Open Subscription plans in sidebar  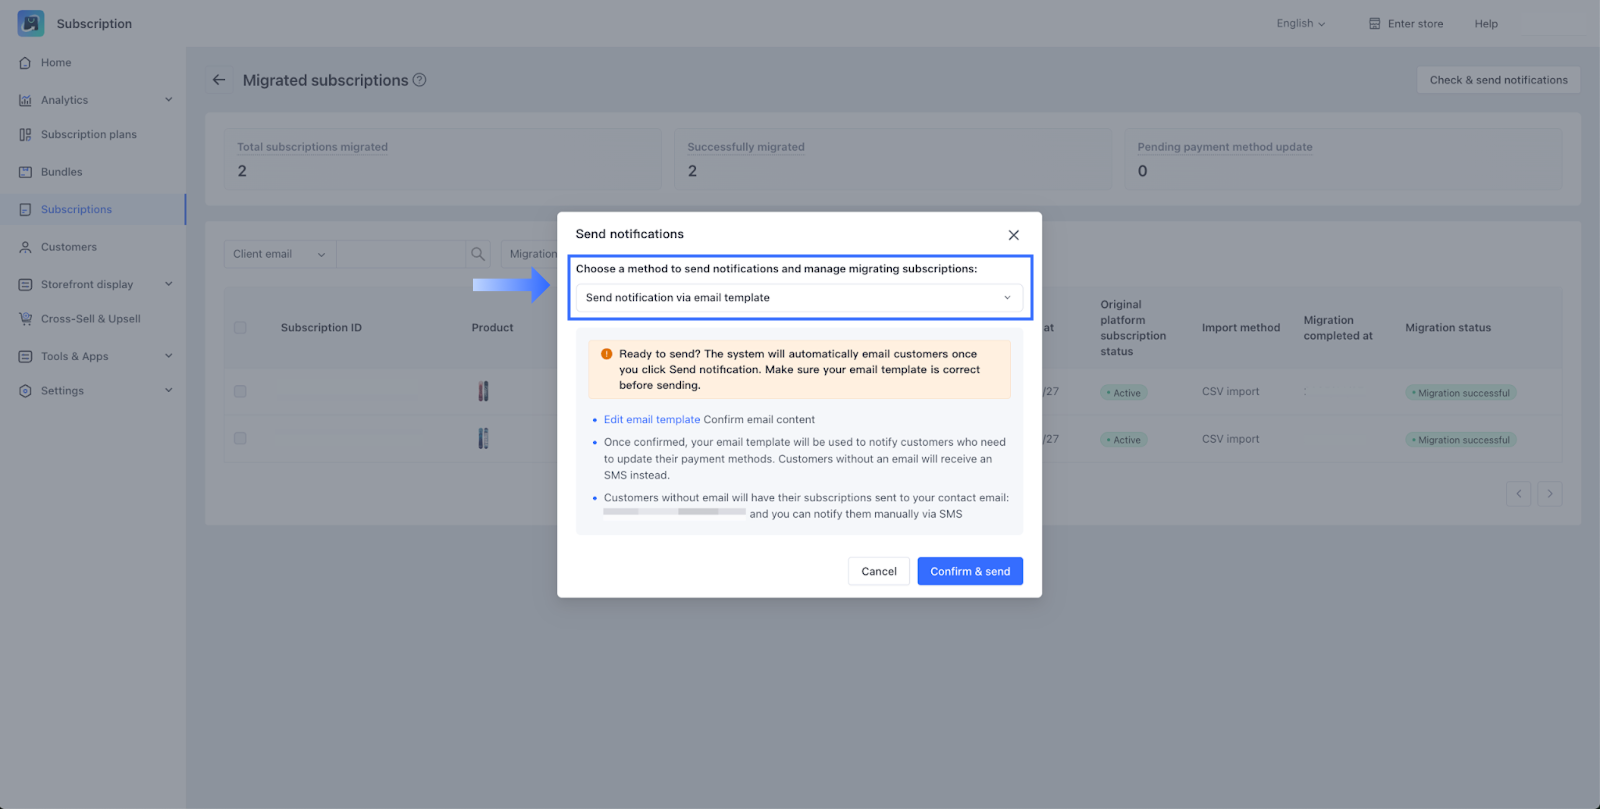coord(89,135)
